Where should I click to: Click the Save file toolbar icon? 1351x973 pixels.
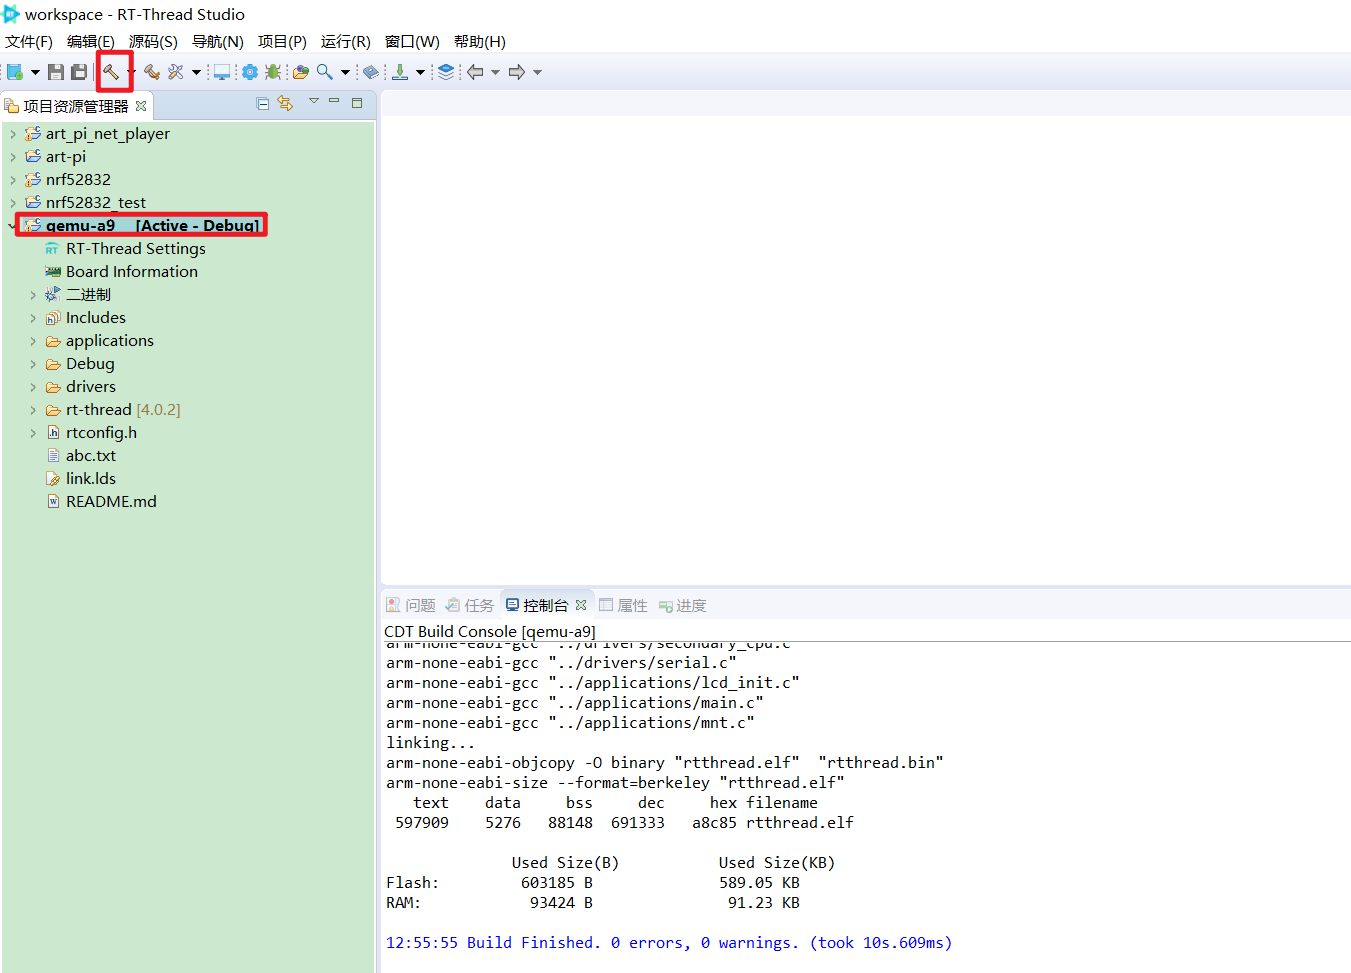[x=56, y=72]
